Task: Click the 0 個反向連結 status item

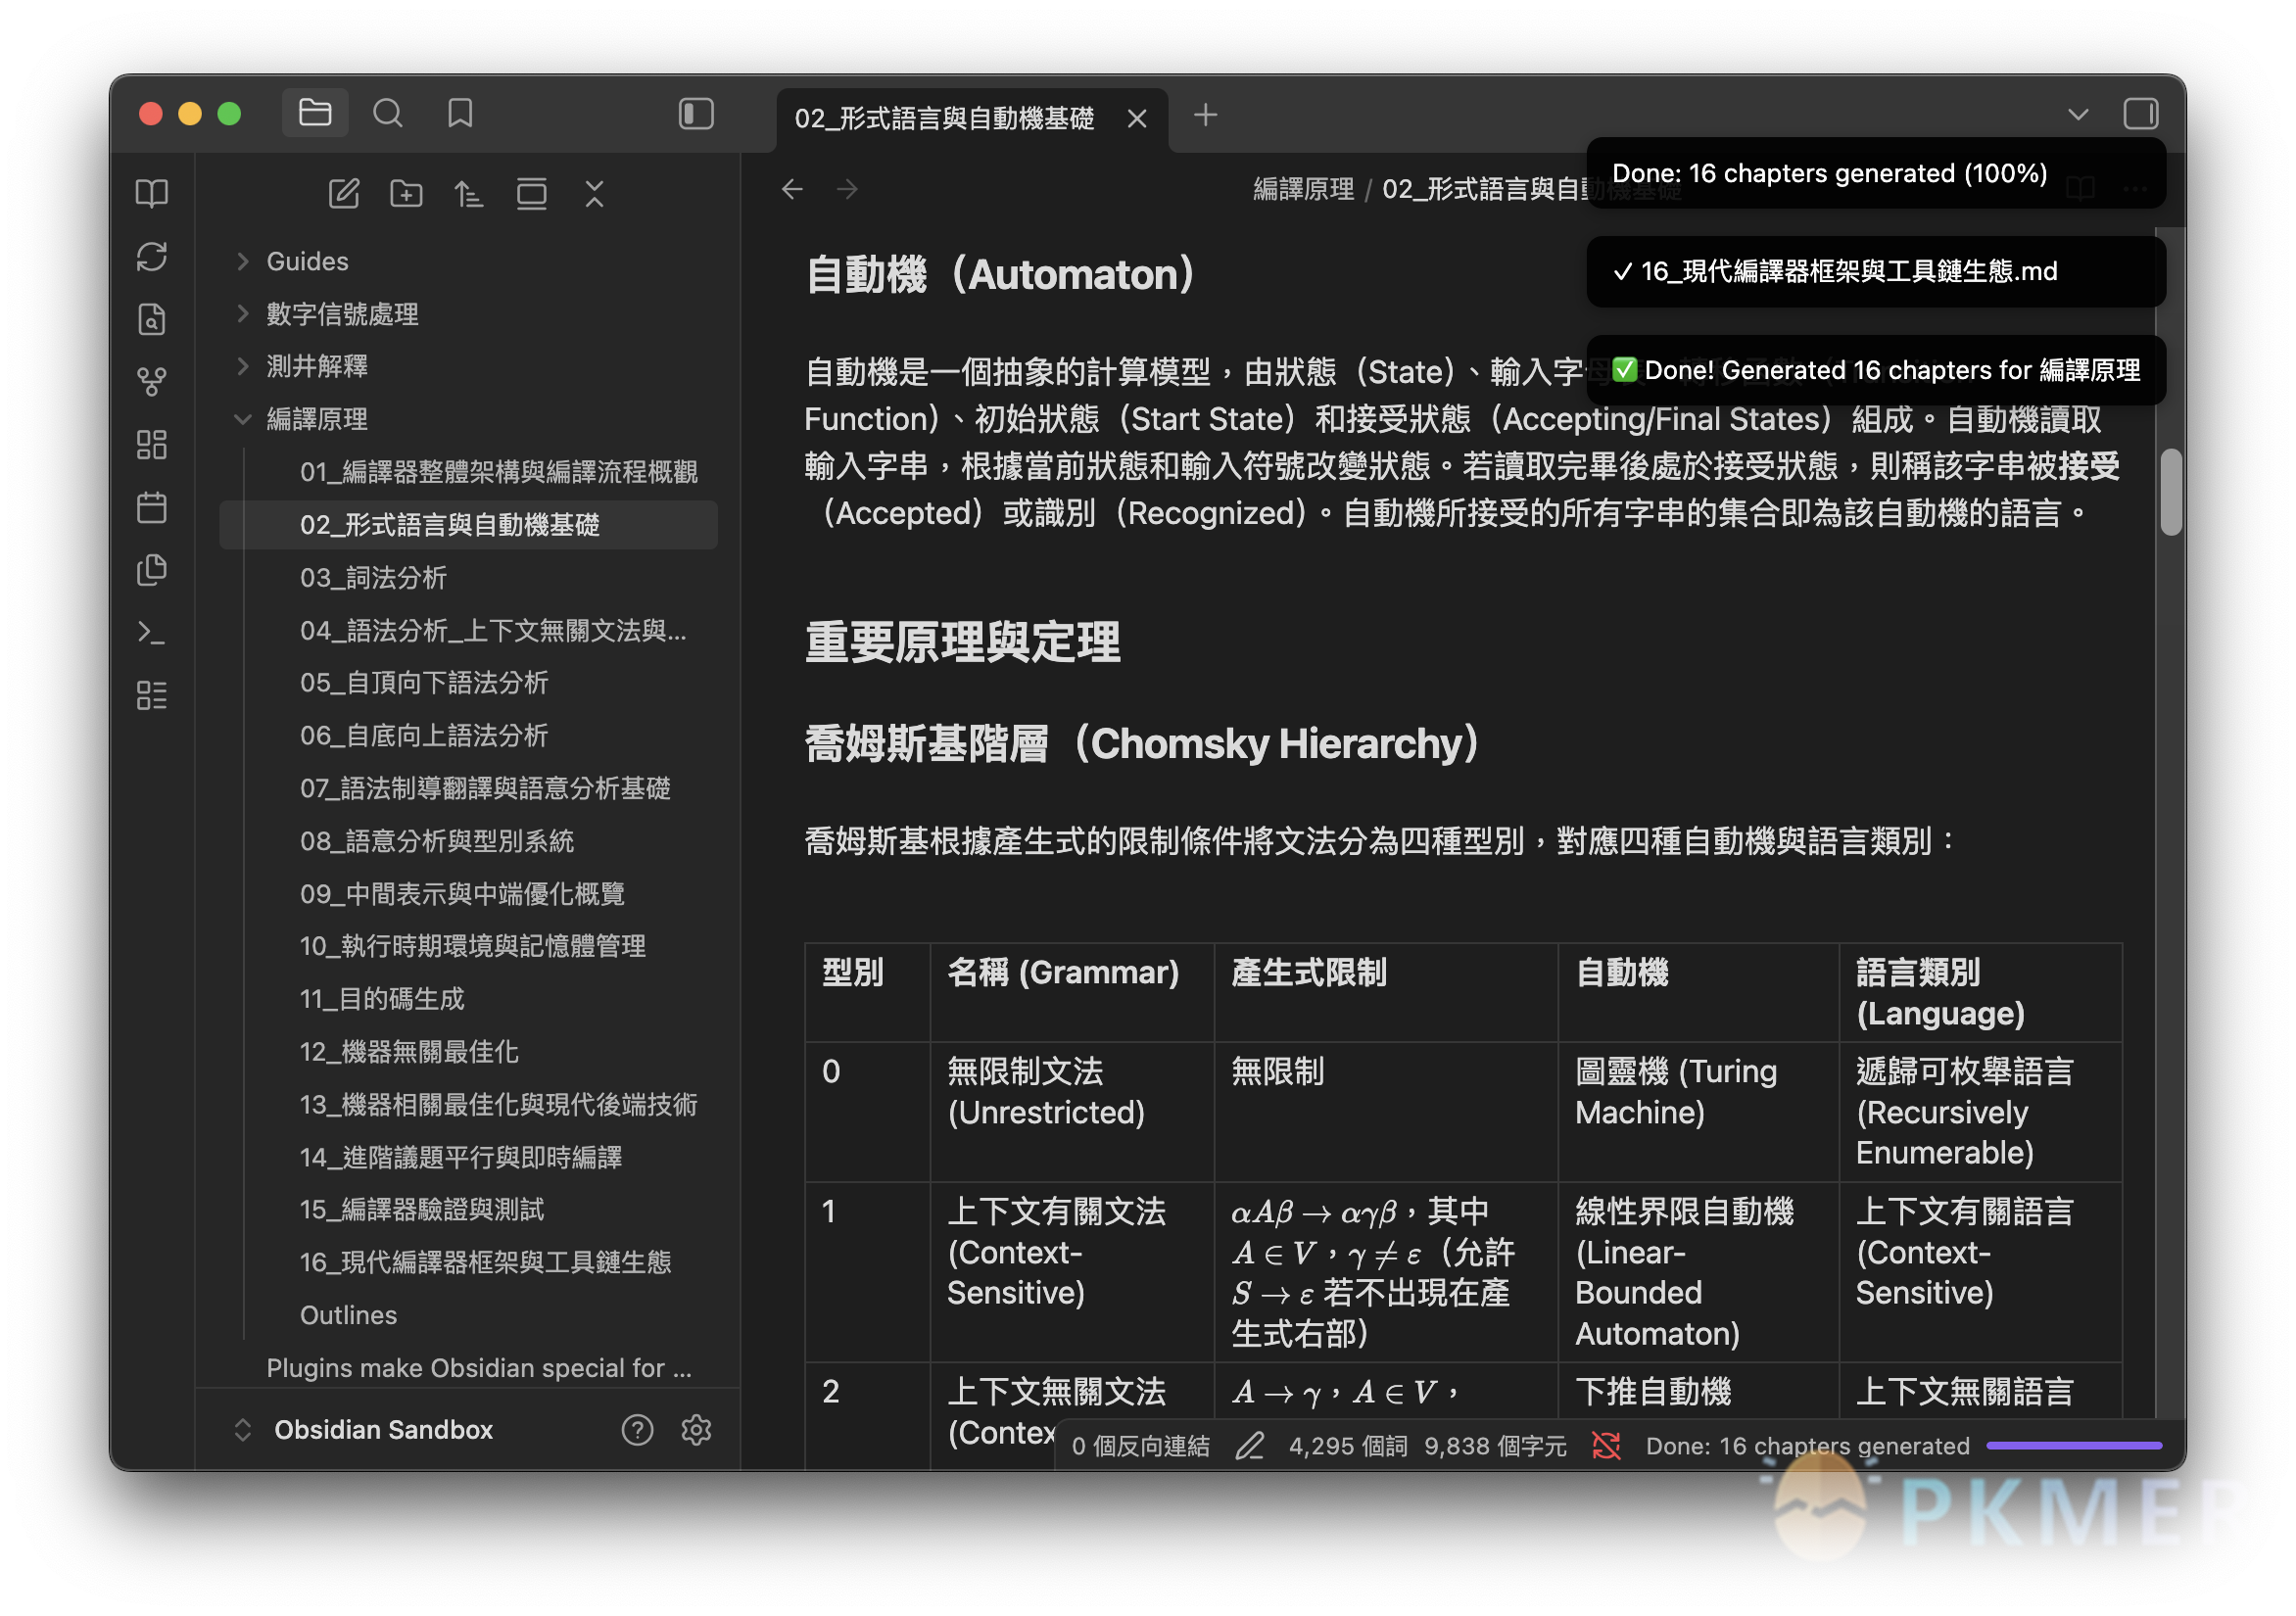Action: click(x=1140, y=1447)
